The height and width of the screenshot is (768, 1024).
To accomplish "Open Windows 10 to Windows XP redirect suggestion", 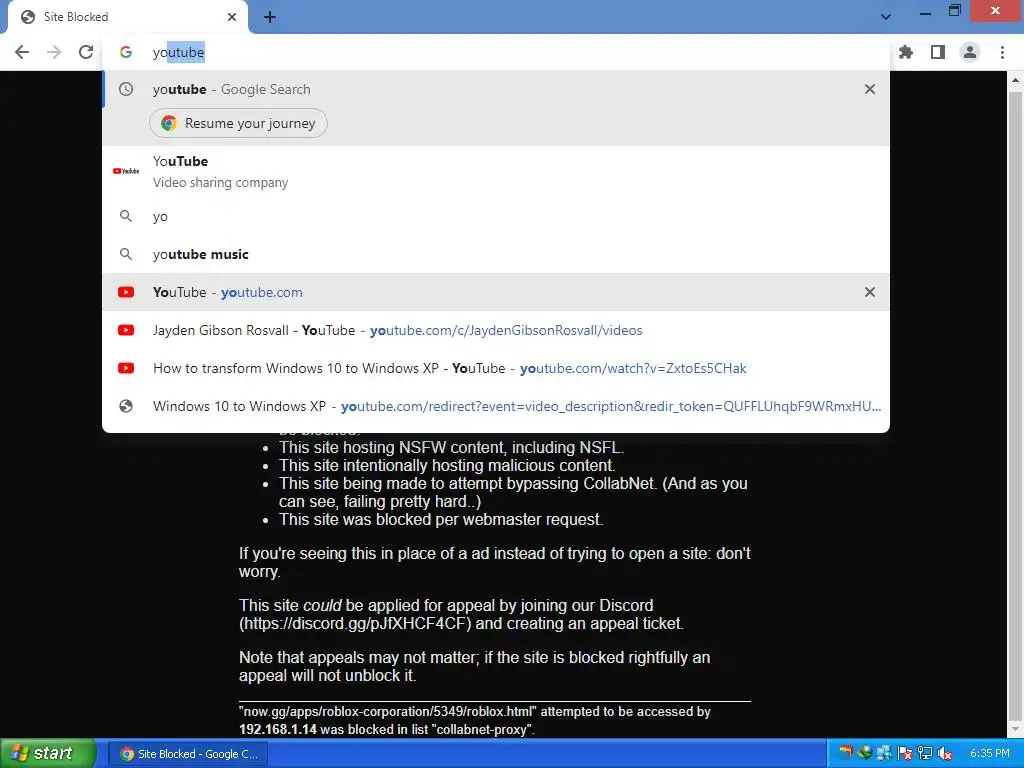I will 496,406.
